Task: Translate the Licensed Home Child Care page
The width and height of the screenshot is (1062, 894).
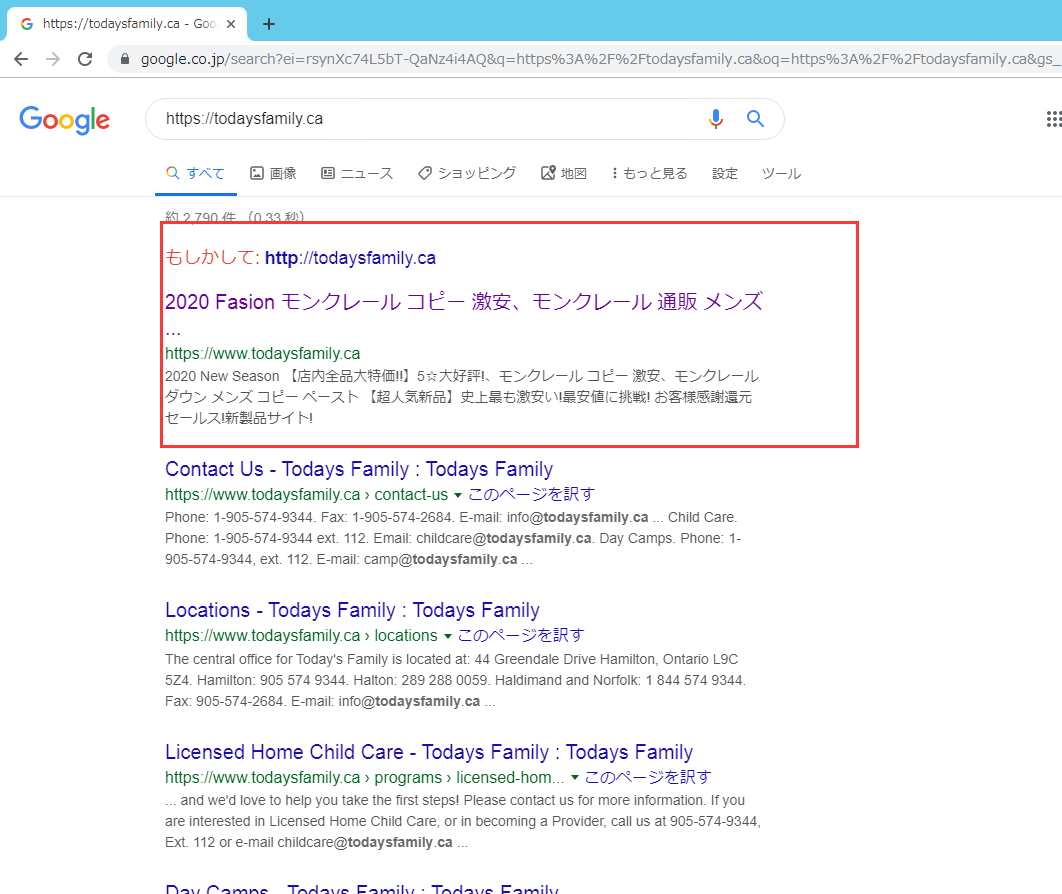Action: [647, 777]
